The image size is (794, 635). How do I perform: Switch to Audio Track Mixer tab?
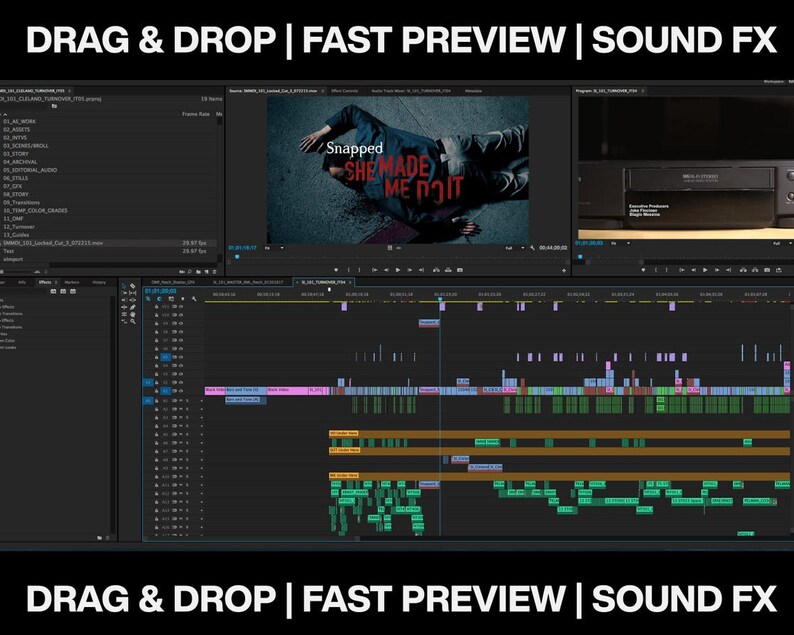[411, 91]
